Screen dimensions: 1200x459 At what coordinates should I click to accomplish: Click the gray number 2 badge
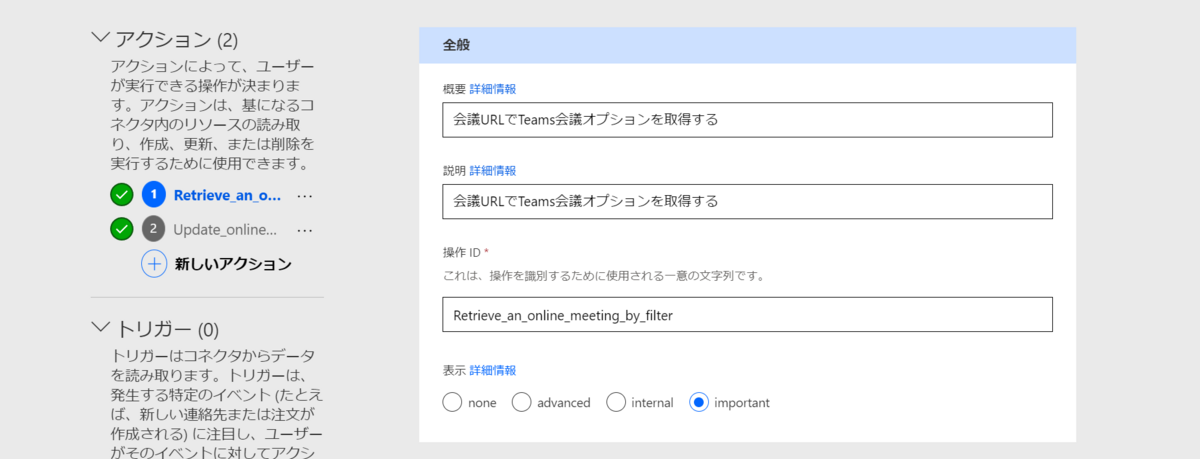[154, 229]
